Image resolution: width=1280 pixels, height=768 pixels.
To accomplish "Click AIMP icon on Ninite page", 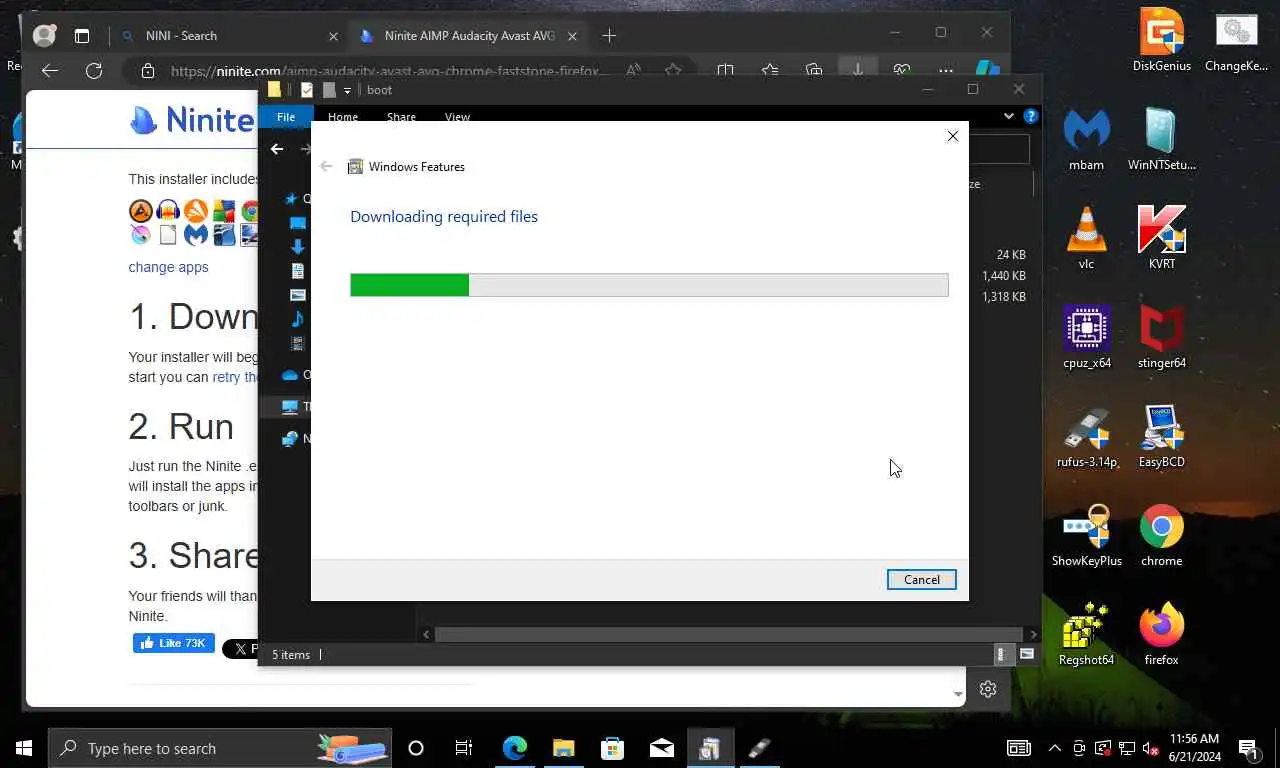I will coord(141,211).
